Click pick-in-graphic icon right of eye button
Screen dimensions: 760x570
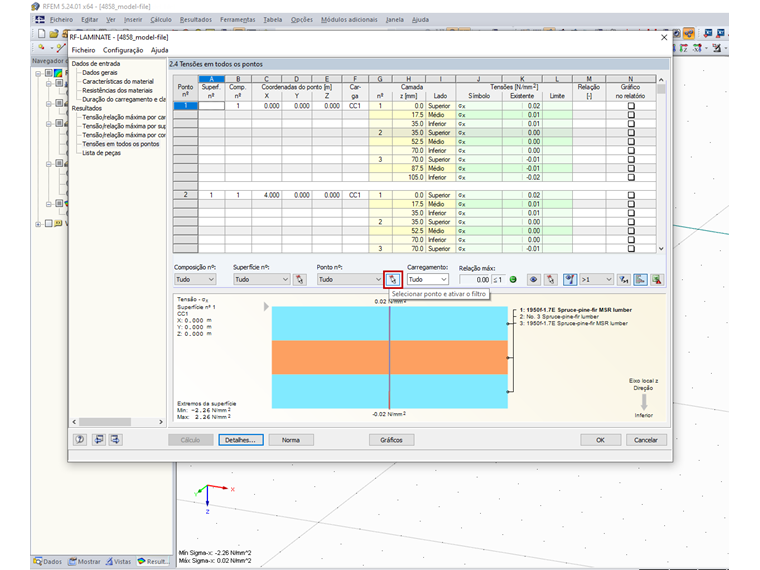pyautogui.click(x=551, y=280)
